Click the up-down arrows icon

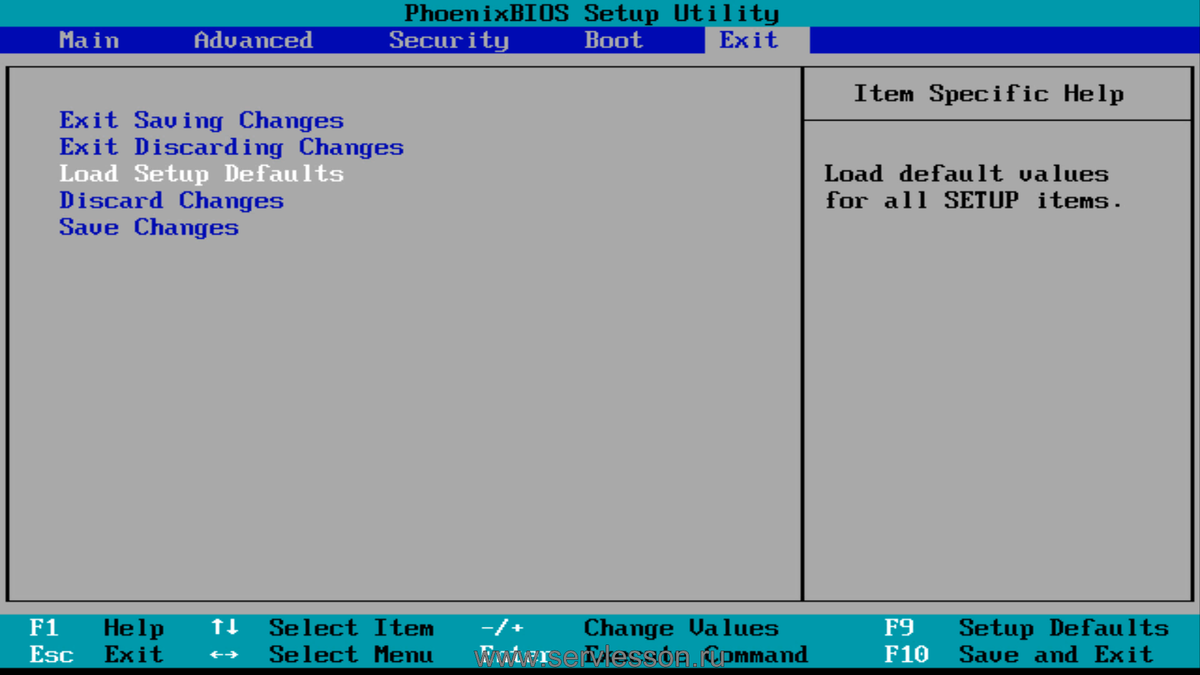(x=224, y=628)
